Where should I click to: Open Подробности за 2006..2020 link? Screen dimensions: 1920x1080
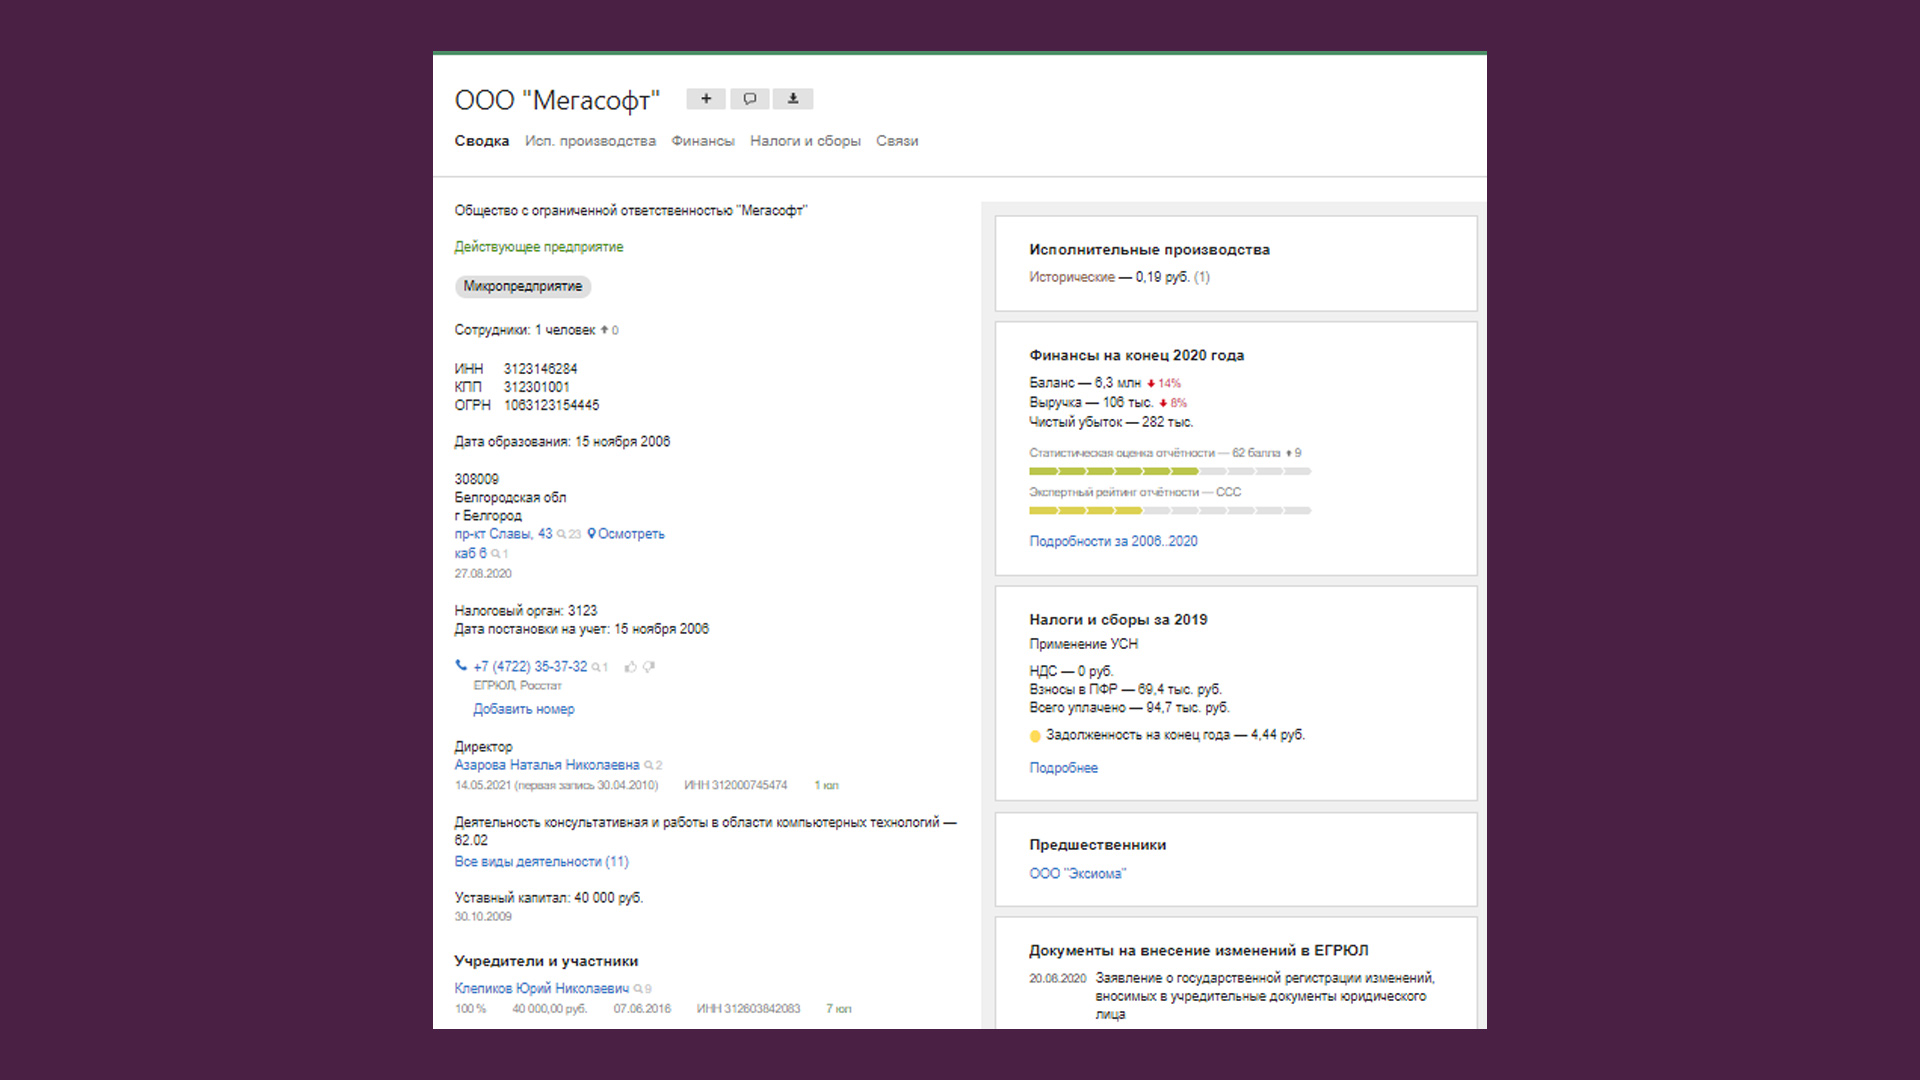coord(1113,541)
